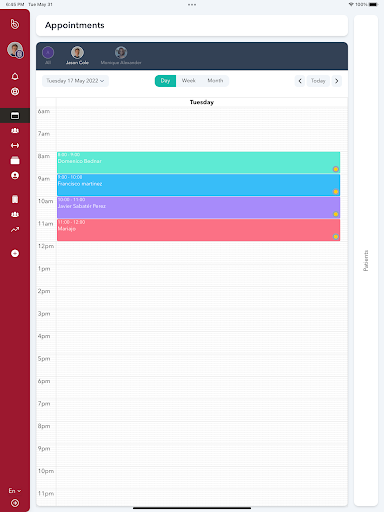Open the person circle account sidebar icon
This screenshot has height=512, width=384.
tap(15, 176)
